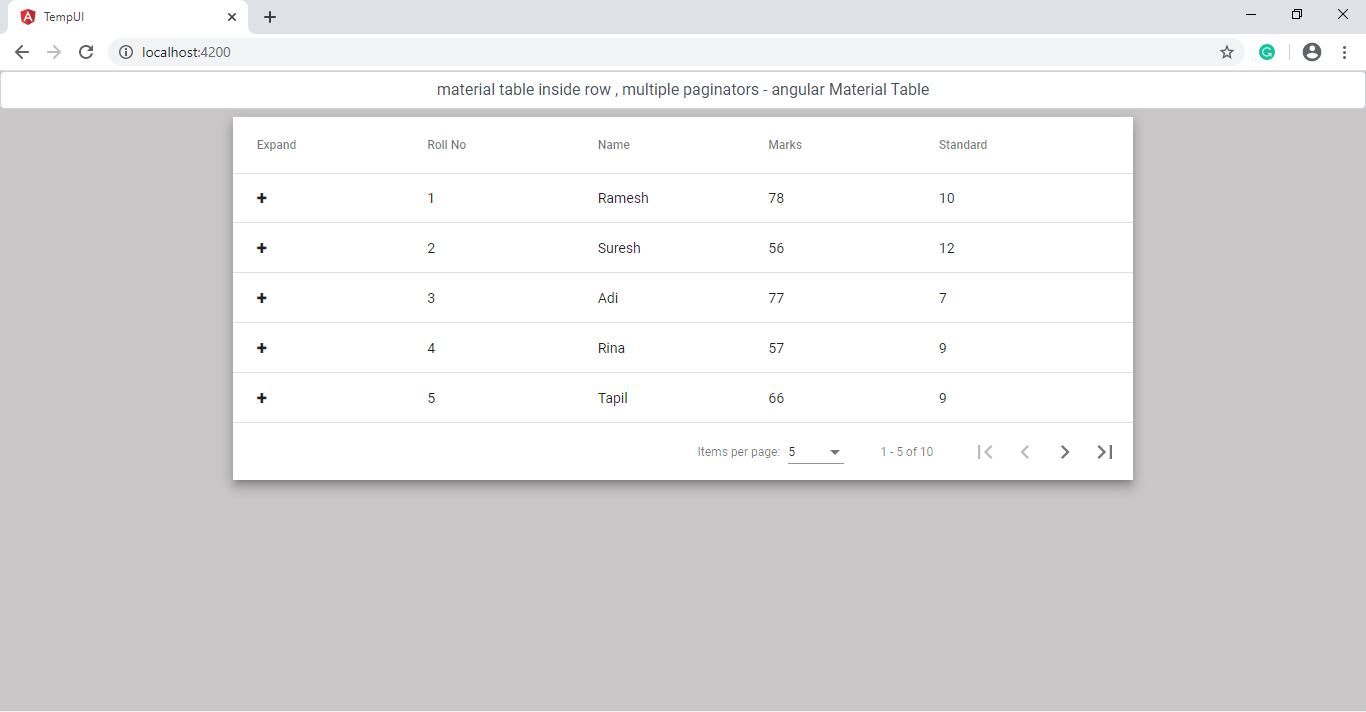Open the items per page dropdown
The image size is (1366, 712).
(815, 451)
